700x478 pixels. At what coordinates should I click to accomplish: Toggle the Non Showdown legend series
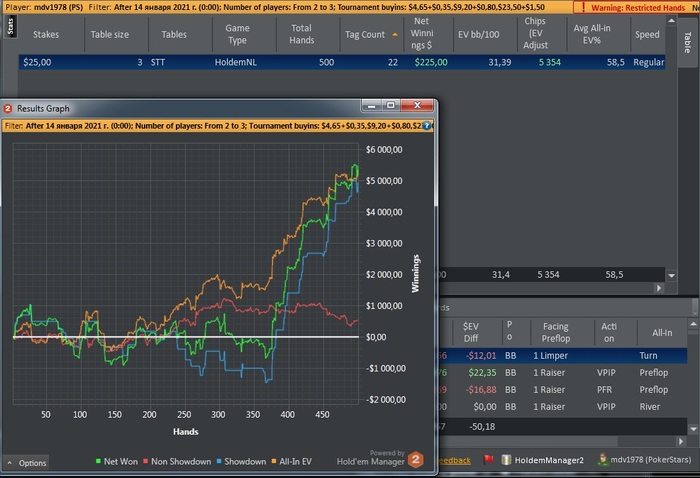coord(177,461)
